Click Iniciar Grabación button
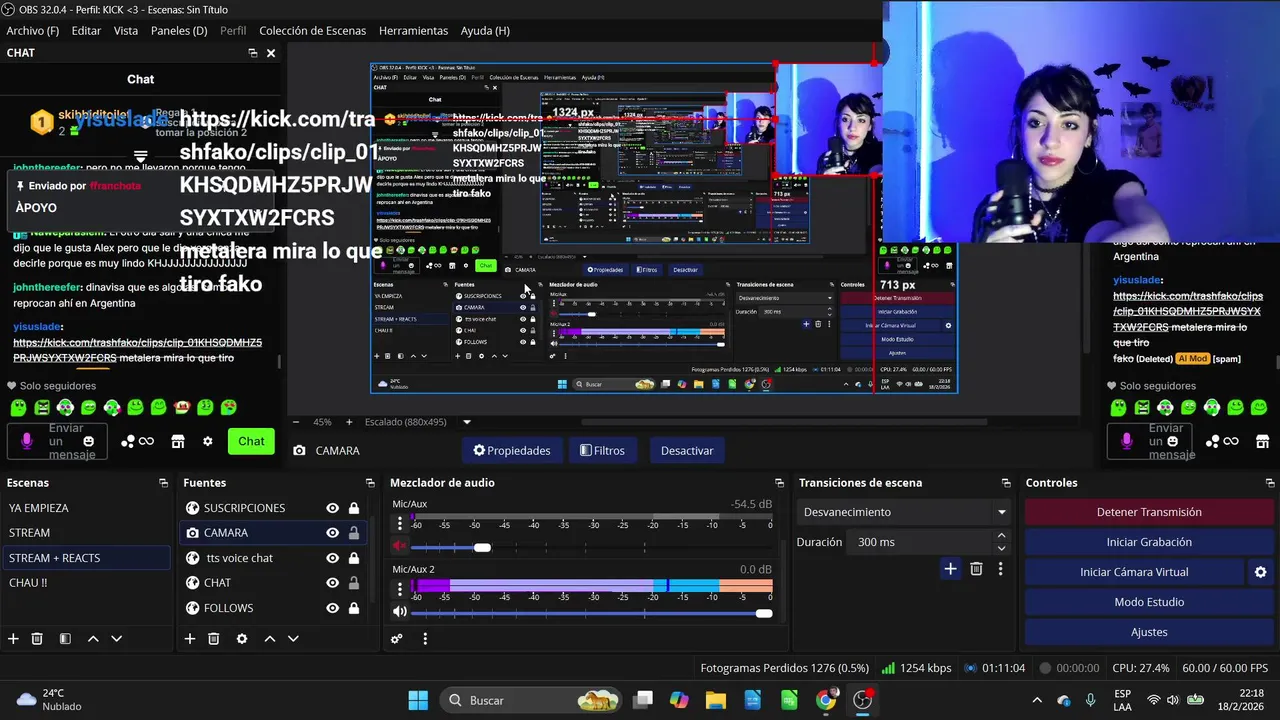 1149,542
